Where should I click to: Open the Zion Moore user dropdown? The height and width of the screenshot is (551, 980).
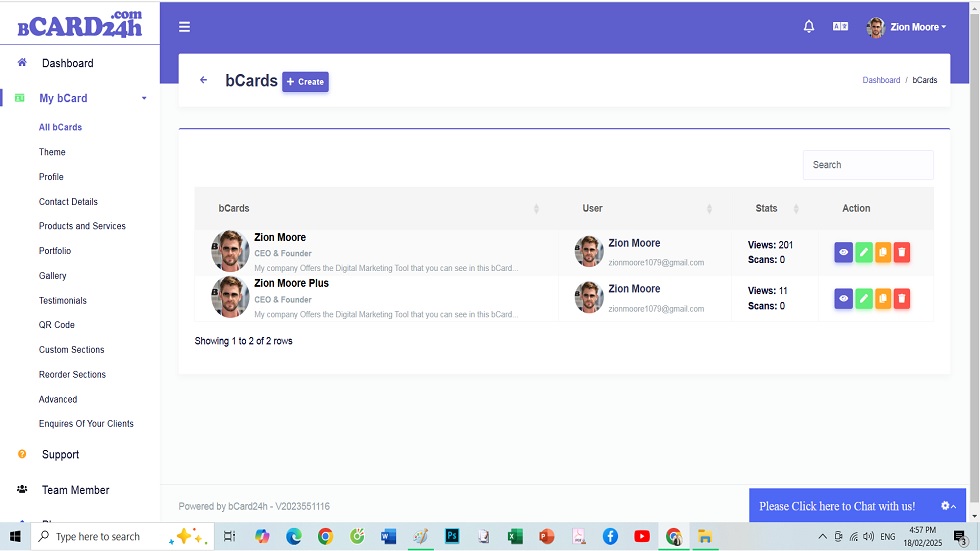click(x=907, y=27)
